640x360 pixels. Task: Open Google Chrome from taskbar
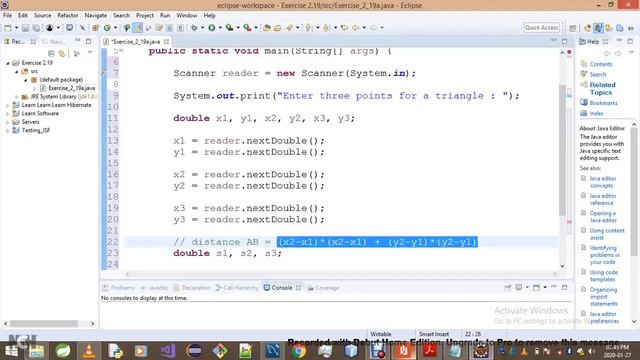point(298,351)
